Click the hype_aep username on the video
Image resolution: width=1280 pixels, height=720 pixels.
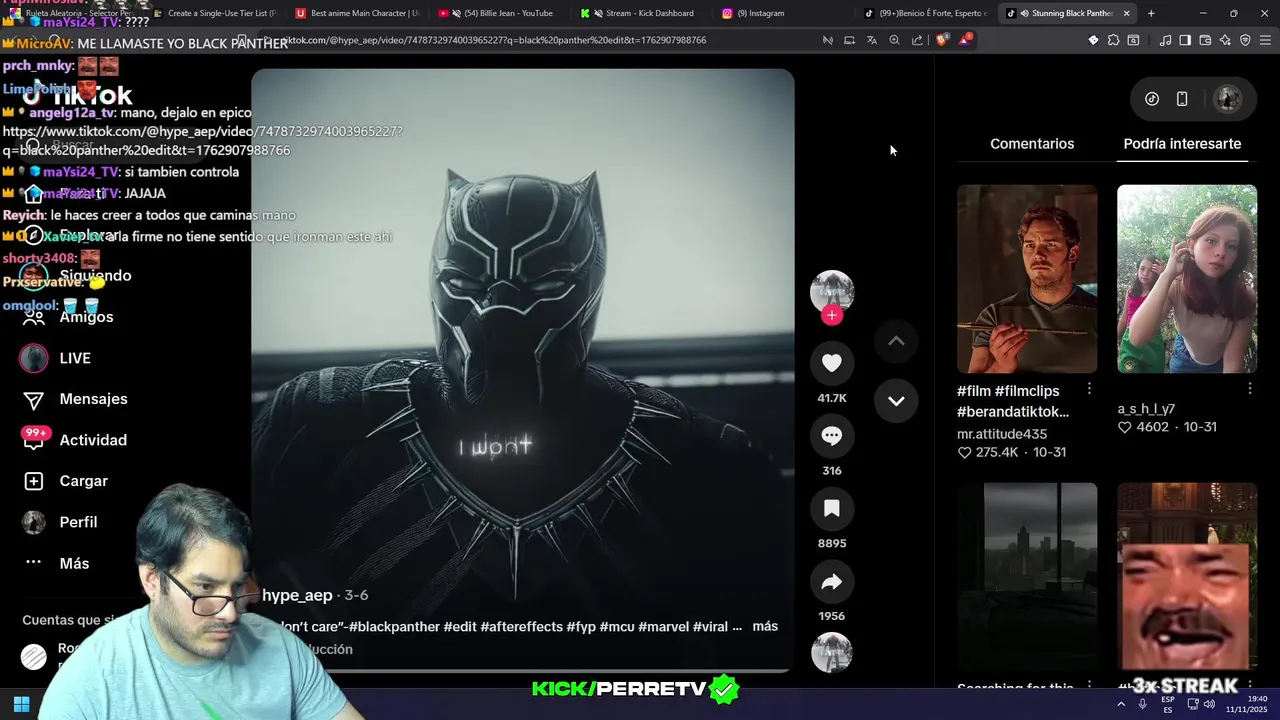(297, 595)
